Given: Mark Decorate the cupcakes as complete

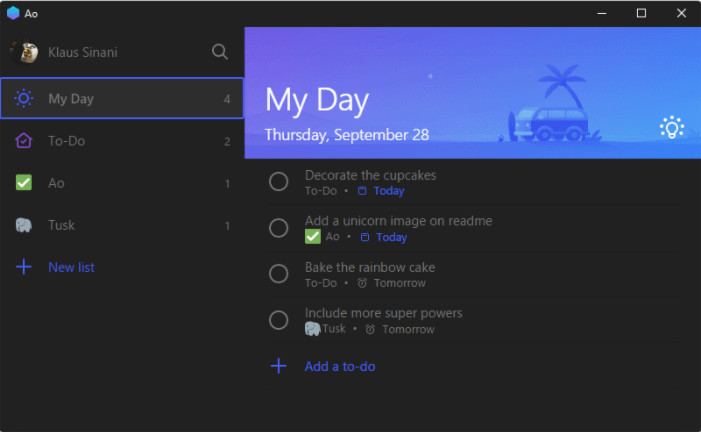Looking at the screenshot, I should [279, 182].
